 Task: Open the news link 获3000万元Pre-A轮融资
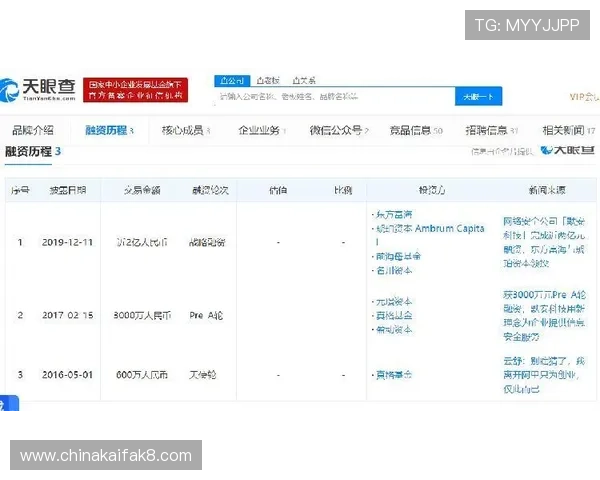(544, 316)
